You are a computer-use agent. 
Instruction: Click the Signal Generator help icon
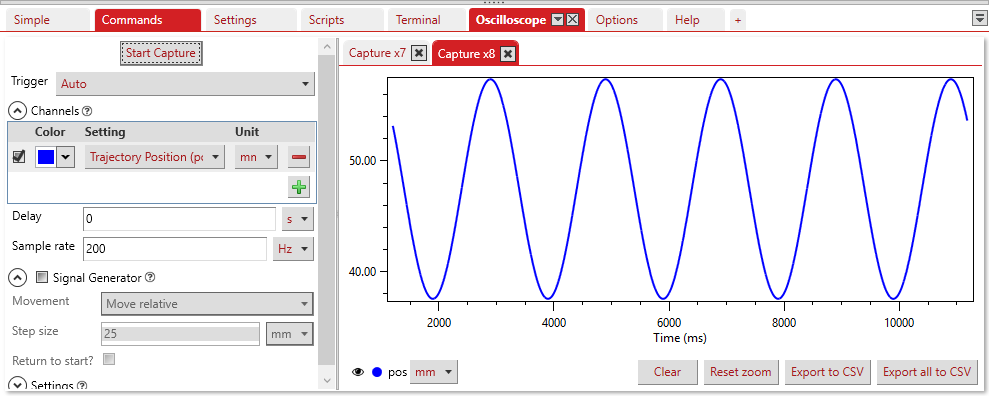pos(150,277)
